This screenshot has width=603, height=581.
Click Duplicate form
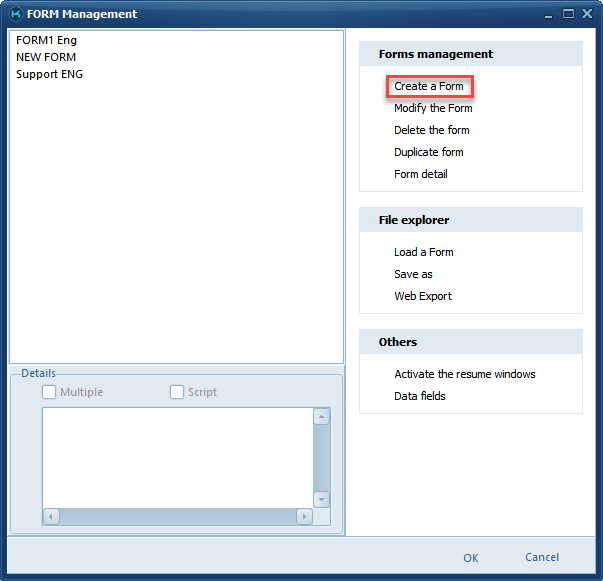[x=428, y=152]
